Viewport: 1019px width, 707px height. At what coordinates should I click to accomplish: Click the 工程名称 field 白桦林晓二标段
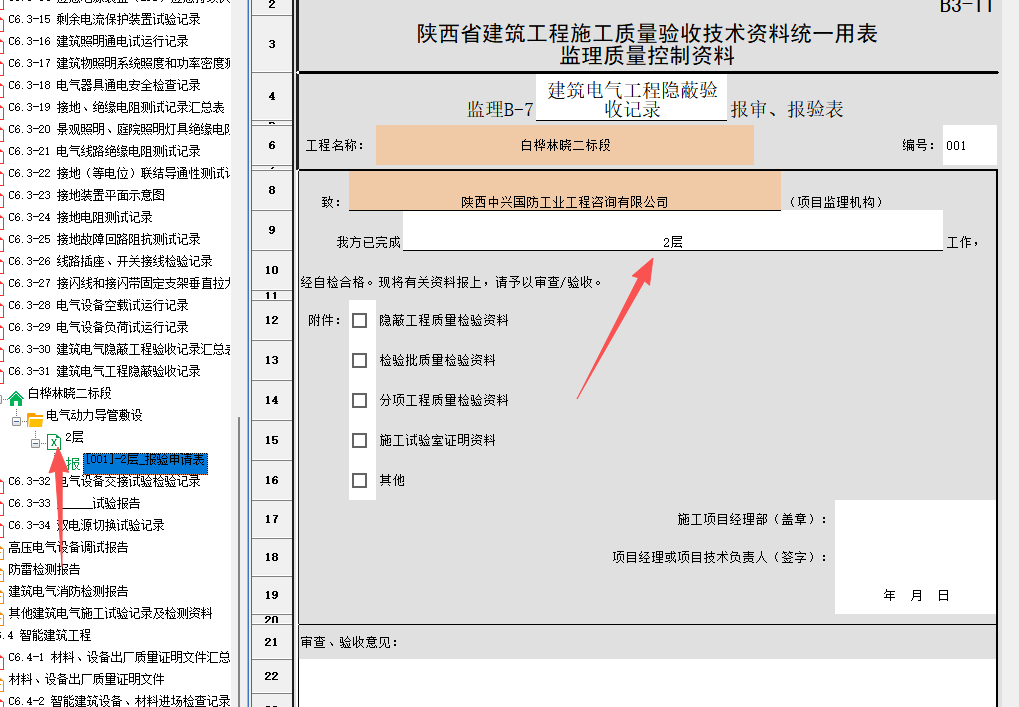tap(565, 145)
